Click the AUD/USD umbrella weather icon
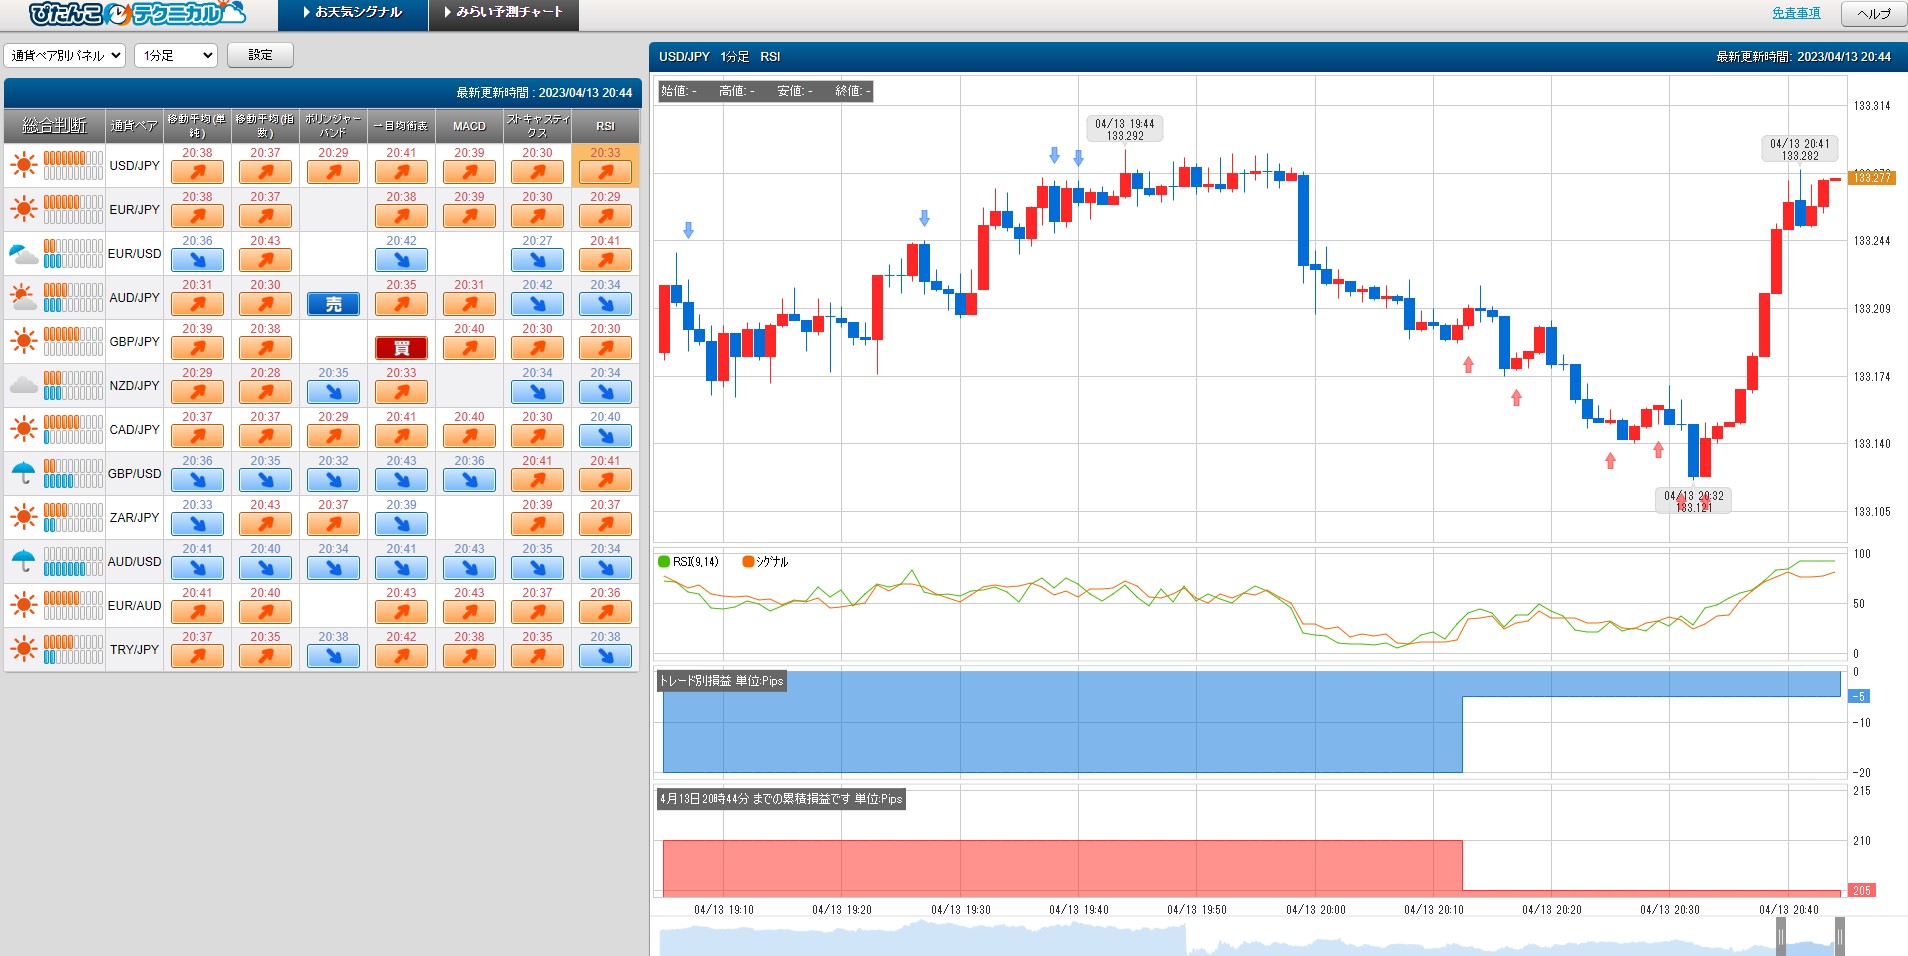The height and width of the screenshot is (956, 1908). point(23,561)
